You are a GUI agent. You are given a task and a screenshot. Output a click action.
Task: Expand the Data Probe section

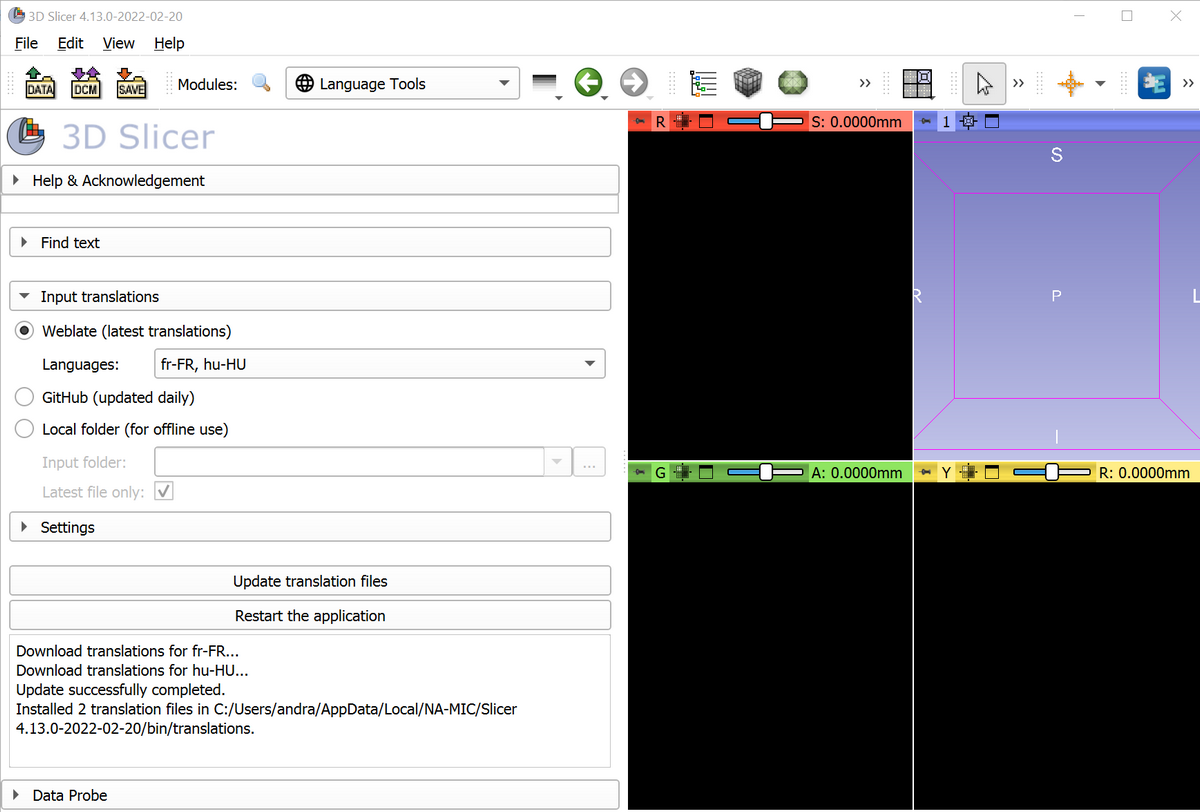310,795
